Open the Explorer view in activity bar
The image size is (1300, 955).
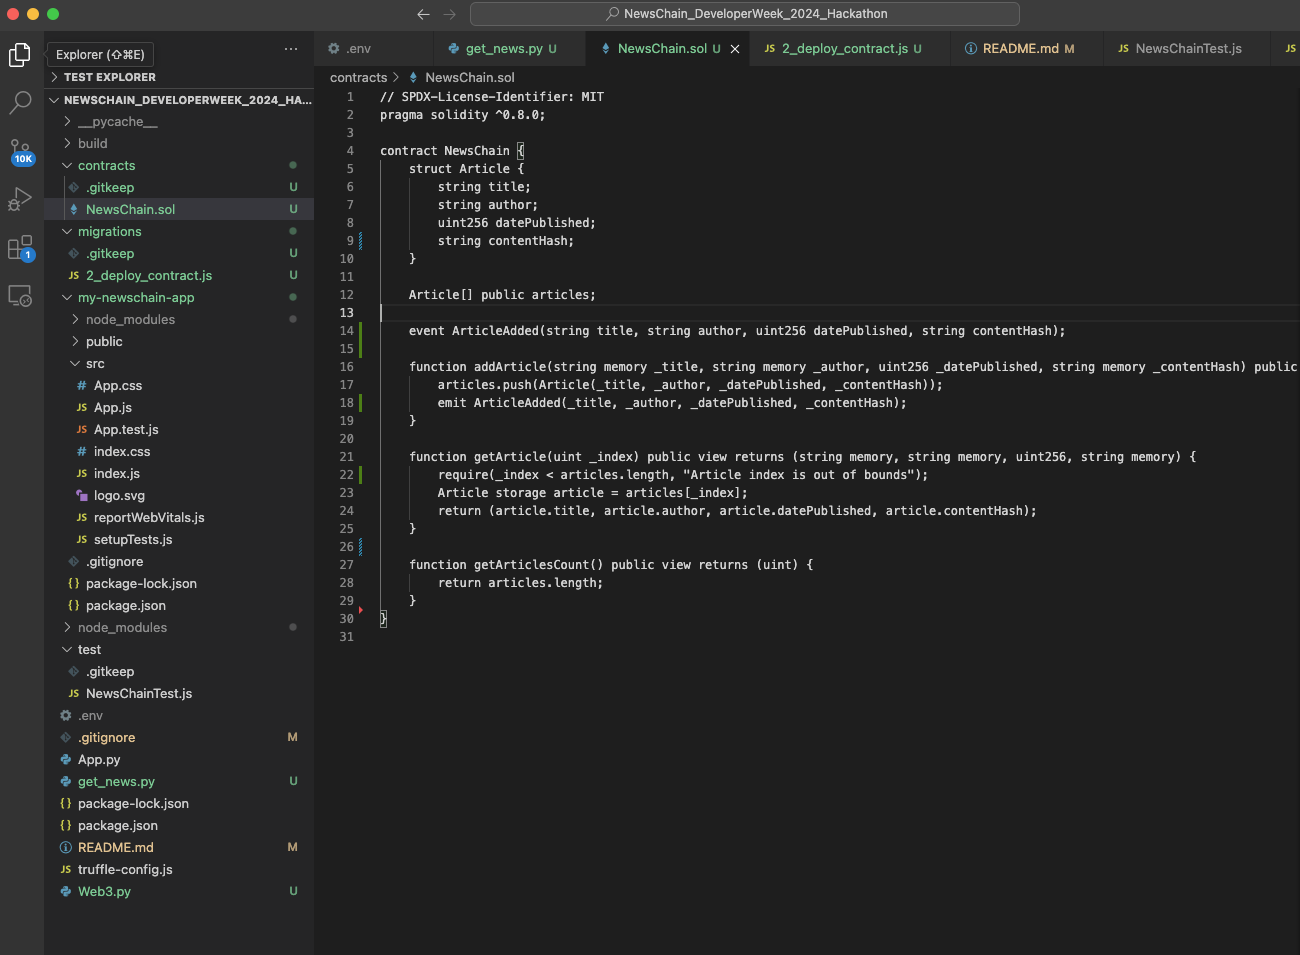[x=20, y=55]
